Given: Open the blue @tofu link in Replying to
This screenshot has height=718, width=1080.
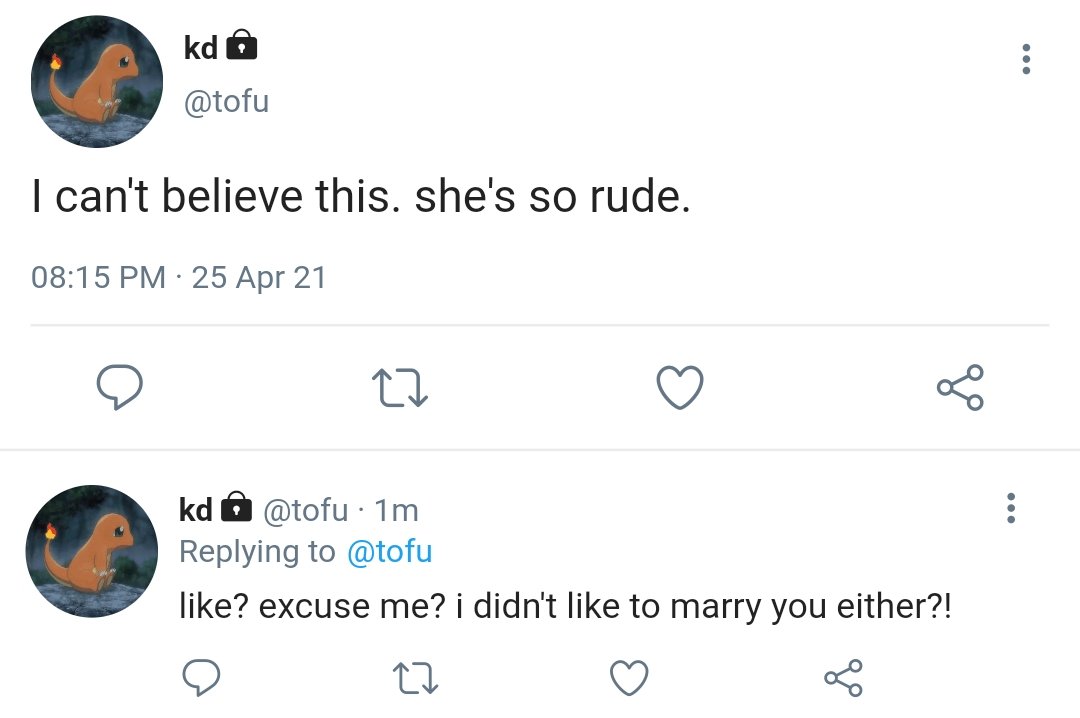Looking at the screenshot, I should (389, 551).
